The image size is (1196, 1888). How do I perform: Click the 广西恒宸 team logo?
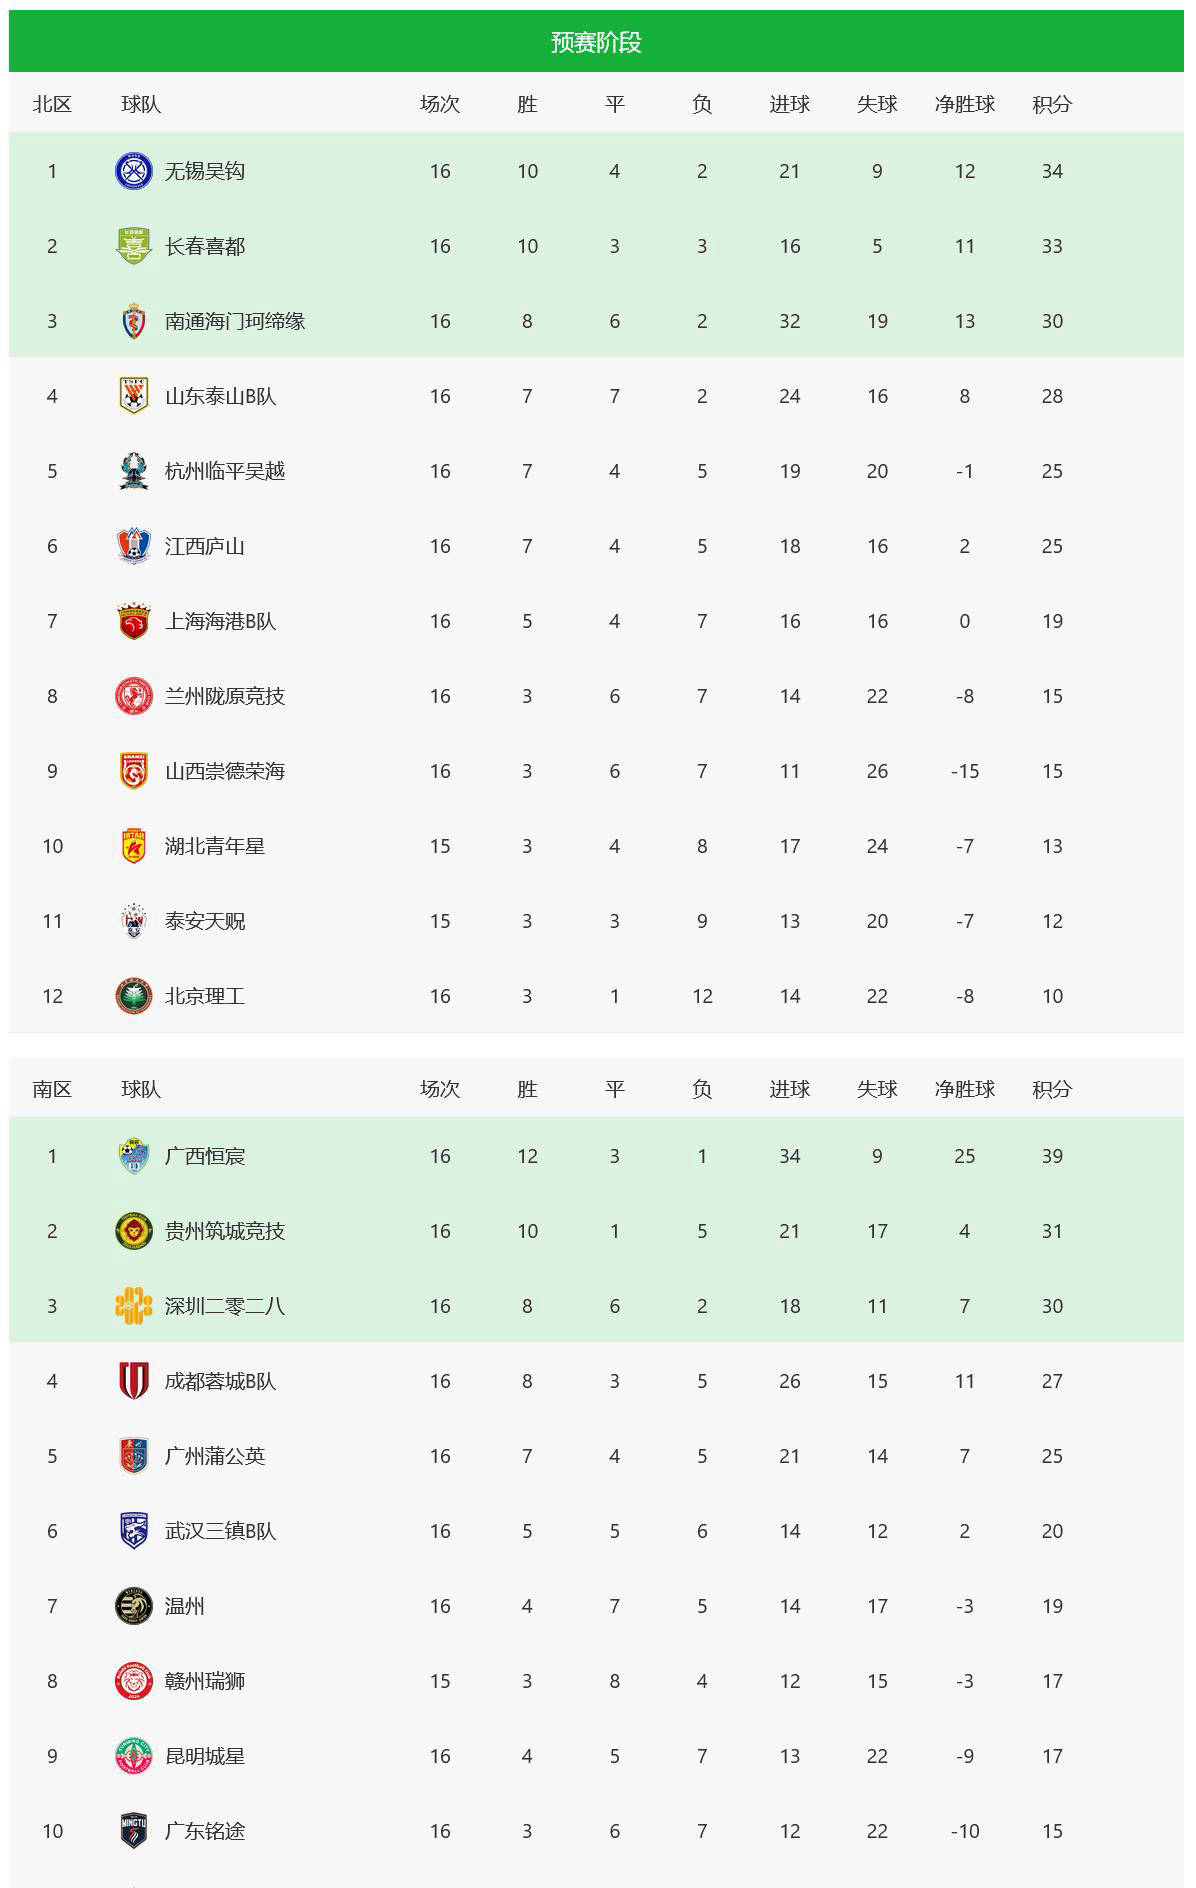133,1156
